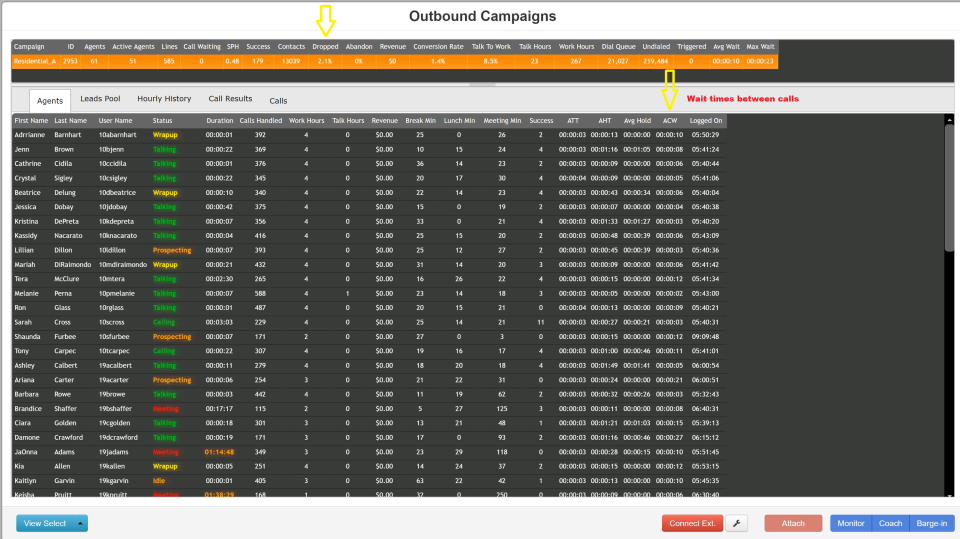Click the Dial Queue column header
Screen dimensions: 960x539
[618, 47]
